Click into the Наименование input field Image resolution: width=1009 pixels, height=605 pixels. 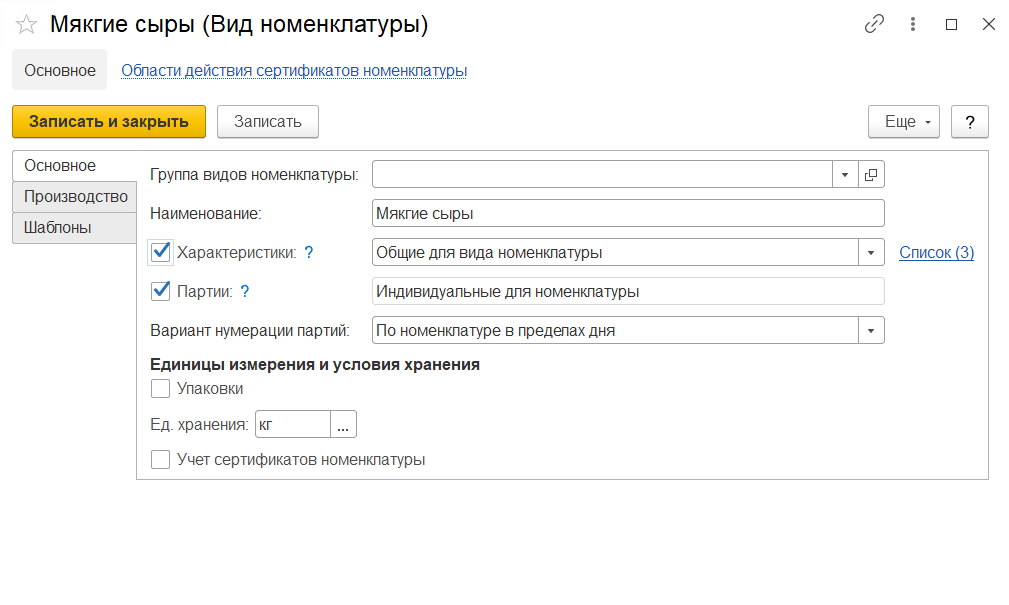click(627, 214)
